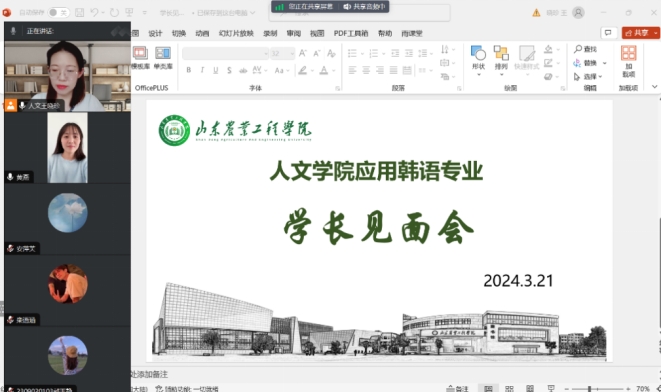Expand the font name combo box
The height and width of the screenshot is (392, 661).
point(226,54)
